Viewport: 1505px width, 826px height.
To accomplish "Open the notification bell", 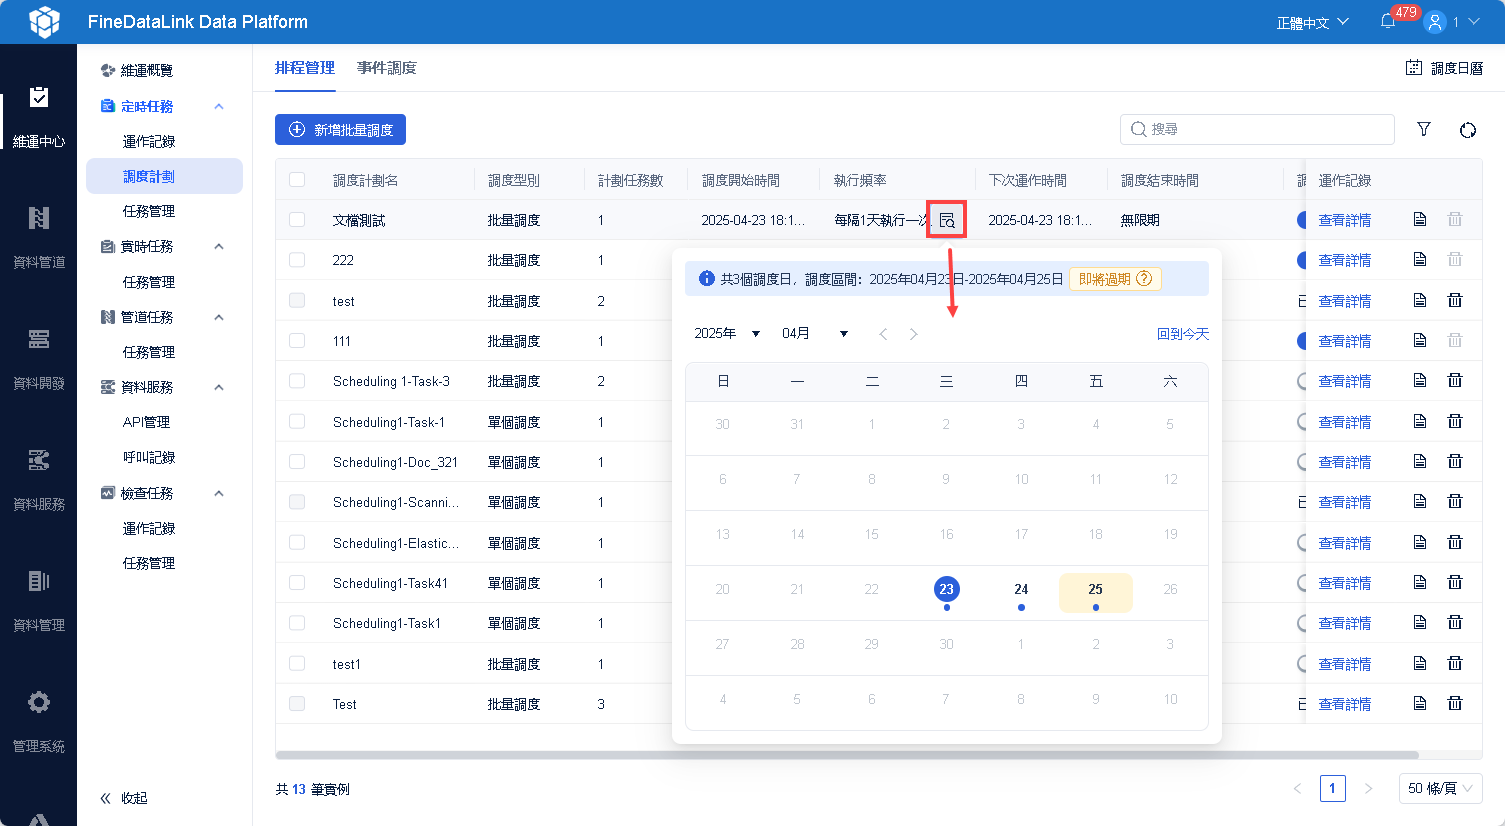I will coord(1388,22).
